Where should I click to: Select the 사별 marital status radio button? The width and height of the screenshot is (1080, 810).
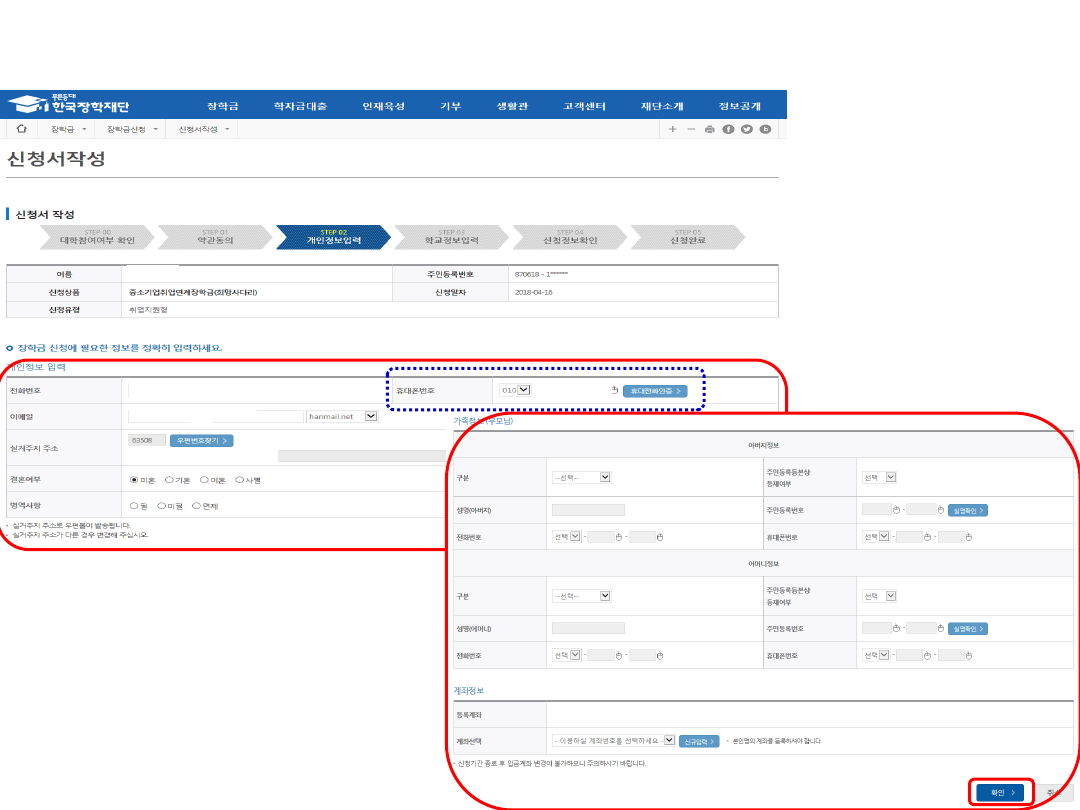tap(240, 480)
